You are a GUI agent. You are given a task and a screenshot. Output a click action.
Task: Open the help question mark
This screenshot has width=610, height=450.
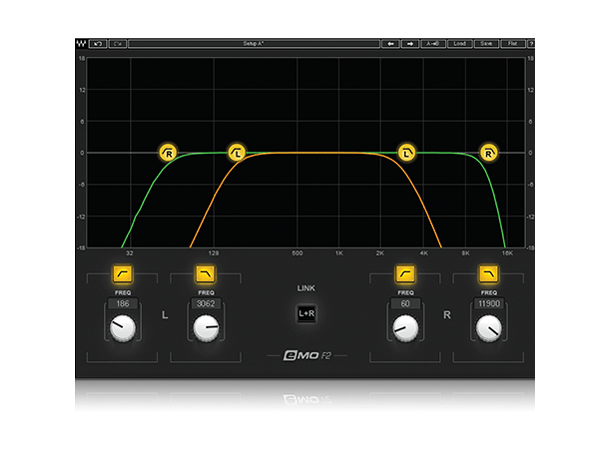tap(531, 44)
